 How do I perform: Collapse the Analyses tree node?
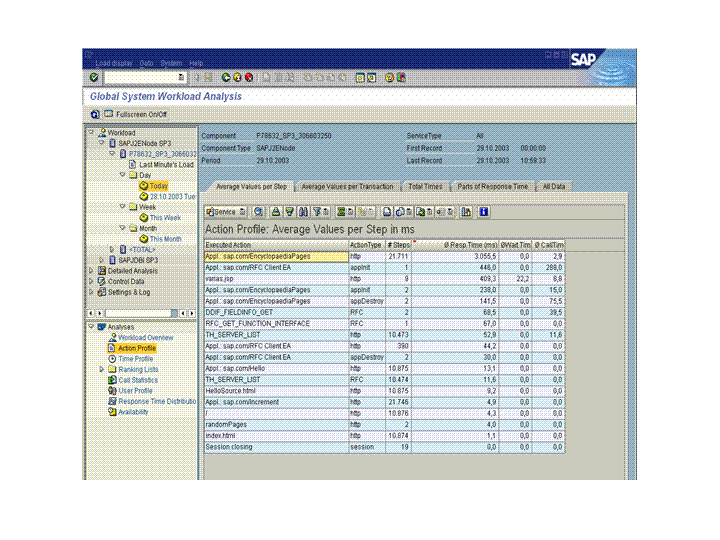[91, 326]
